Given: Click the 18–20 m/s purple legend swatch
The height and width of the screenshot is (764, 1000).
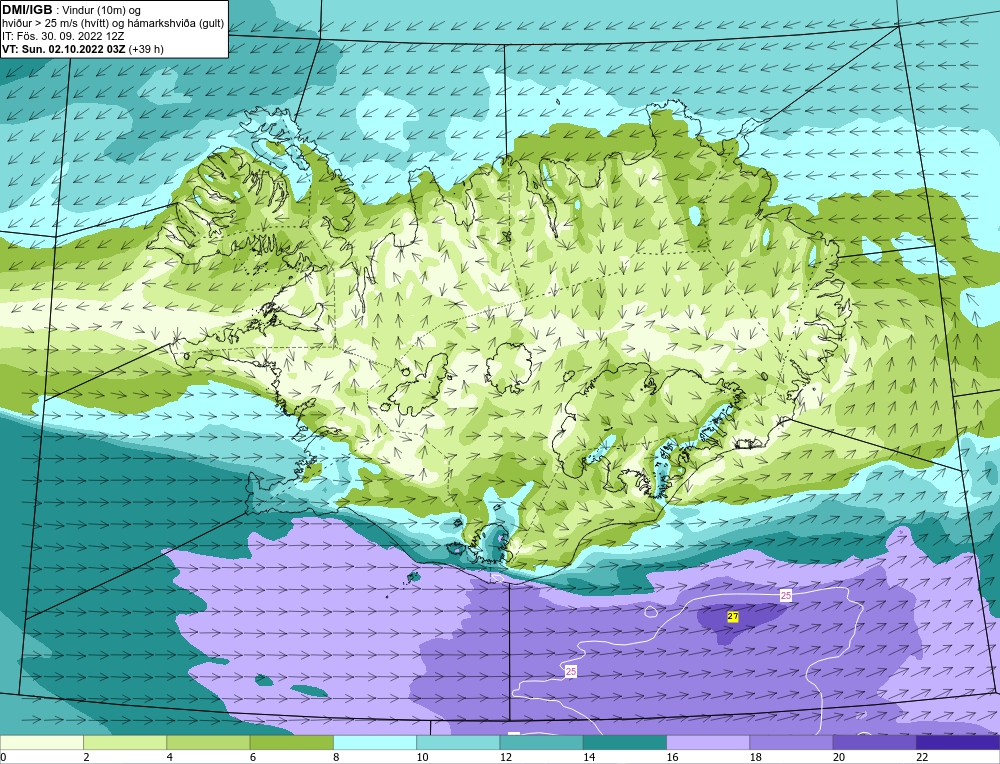Looking at the screenshot, I should point(791,743).
